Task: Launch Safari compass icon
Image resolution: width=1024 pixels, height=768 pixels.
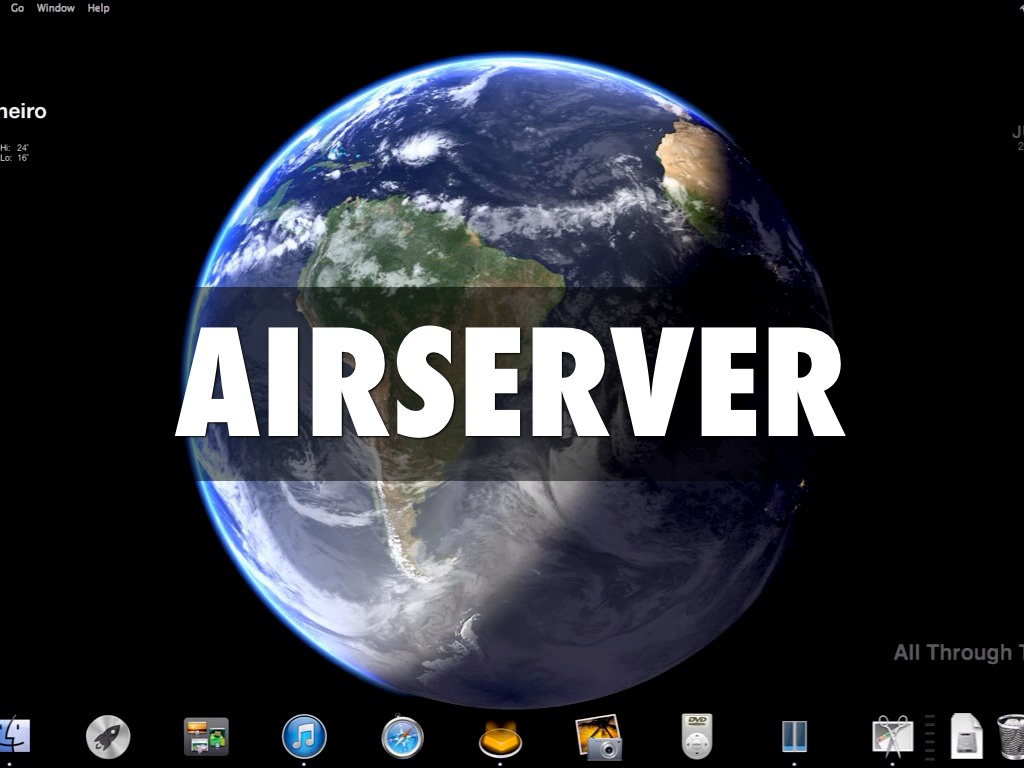Action: 402,737
